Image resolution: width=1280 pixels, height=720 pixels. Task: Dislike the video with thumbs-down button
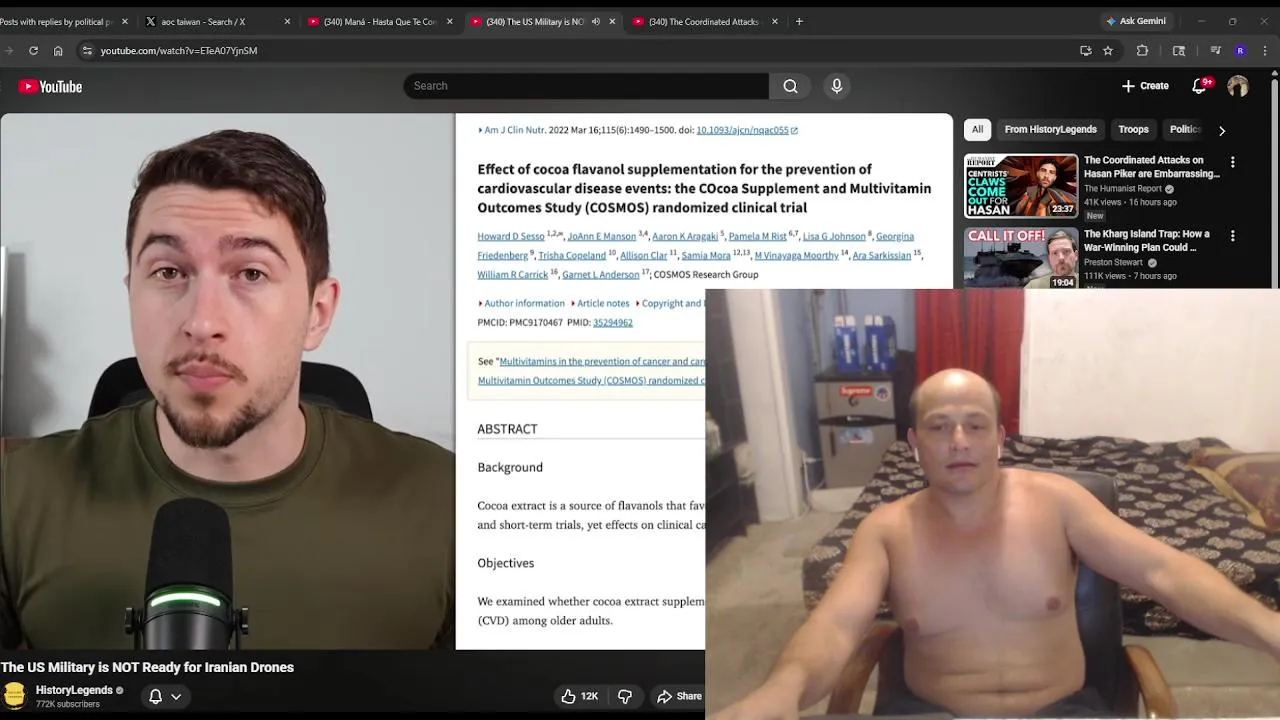point(624,696)
